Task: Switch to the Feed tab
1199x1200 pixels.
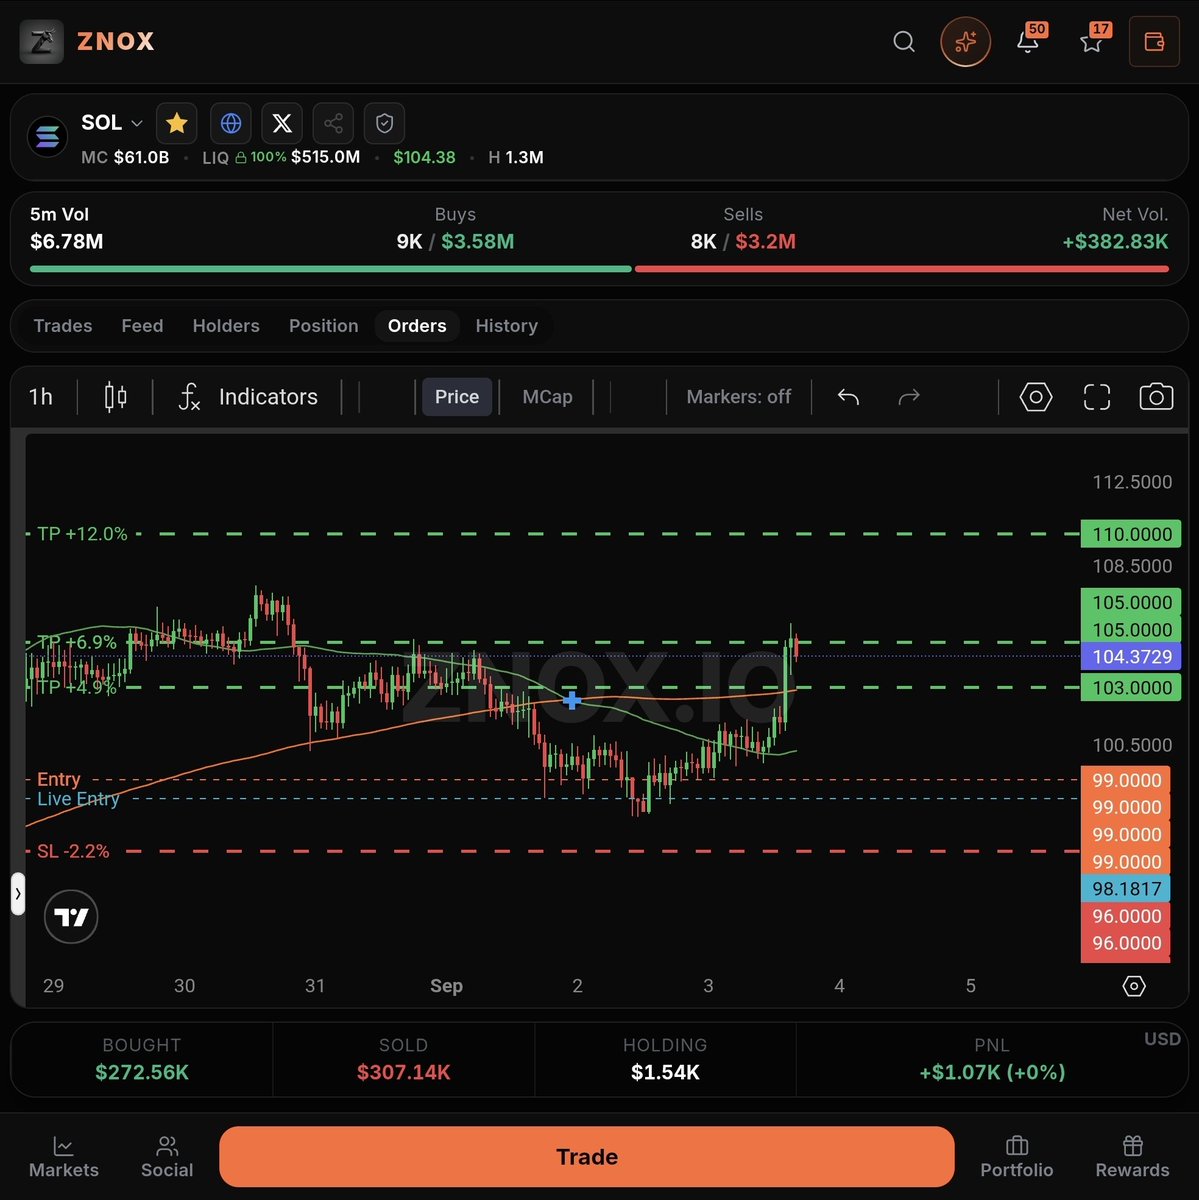Action: pyautogui.click(x=142, y=326)
